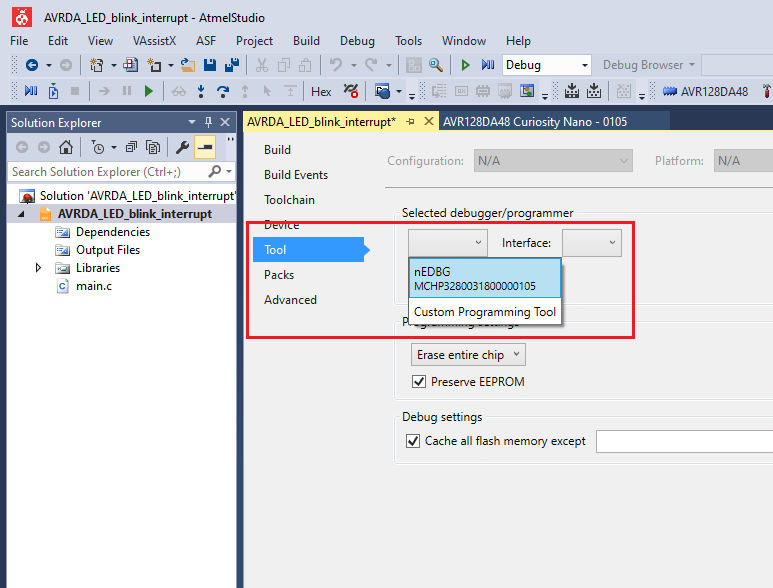Open the Debug menu
773x588 pixels.
[x=357, y=41]
